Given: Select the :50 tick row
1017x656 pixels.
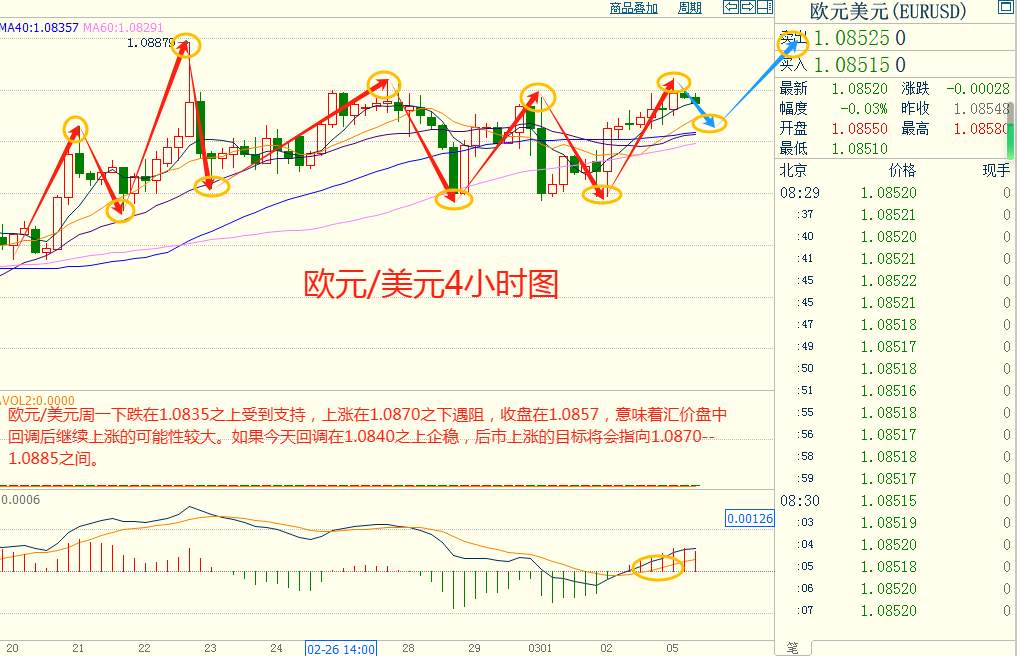Looking at the screenshot, I should [x=895, y=369].
